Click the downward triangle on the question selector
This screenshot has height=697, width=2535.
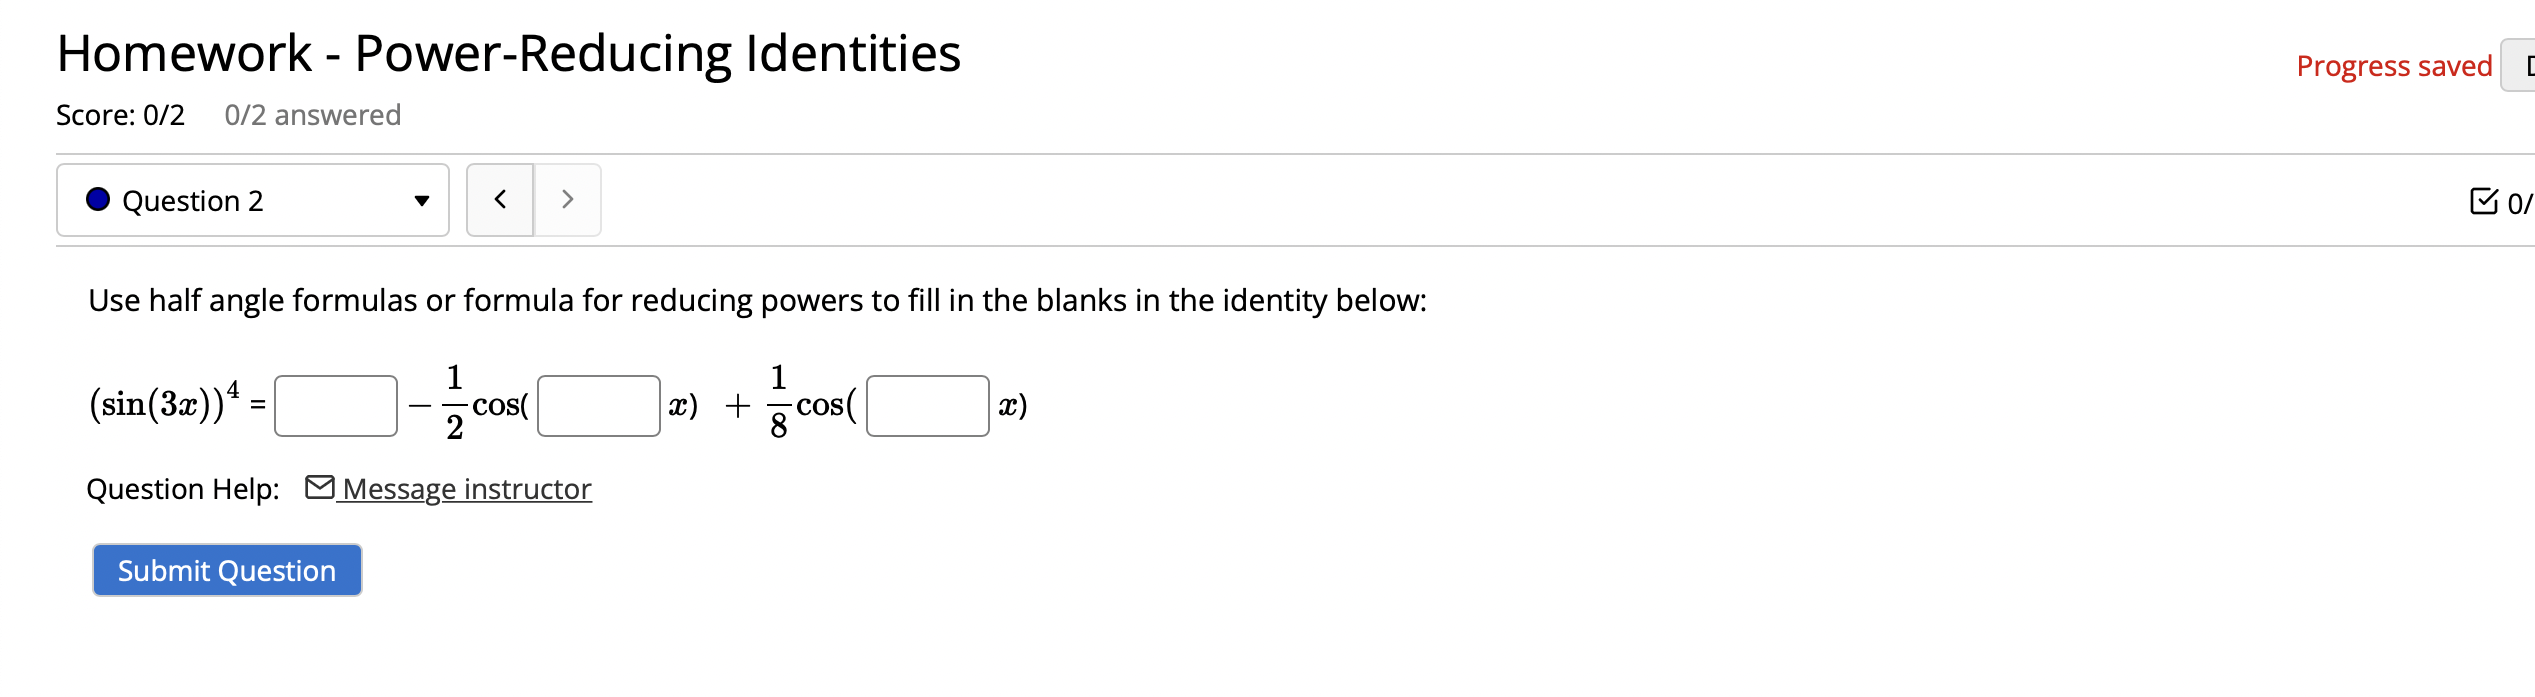tap(423, 200)
